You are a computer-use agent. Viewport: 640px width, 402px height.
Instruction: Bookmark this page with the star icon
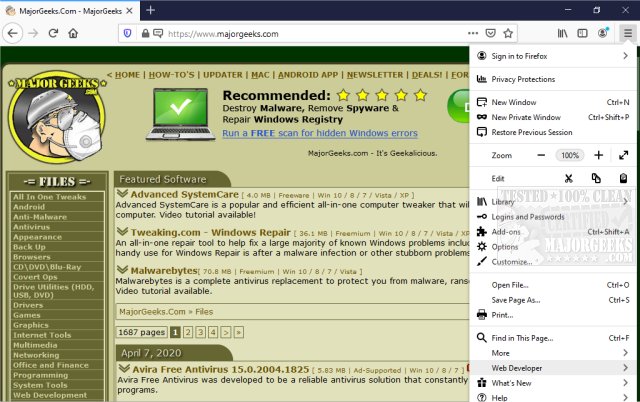(508, 33)
